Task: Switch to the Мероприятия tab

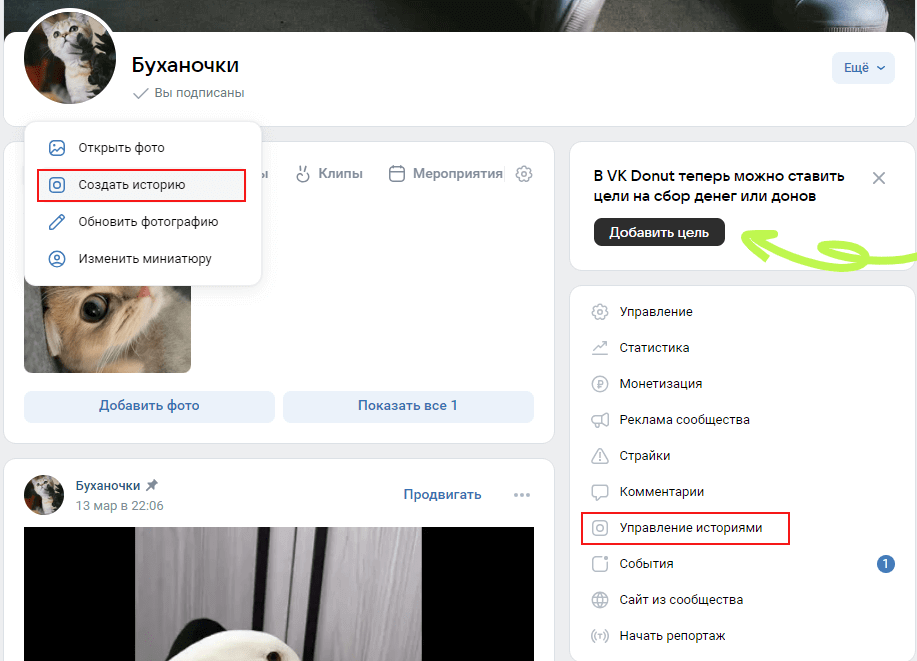Action: [446, 174]
